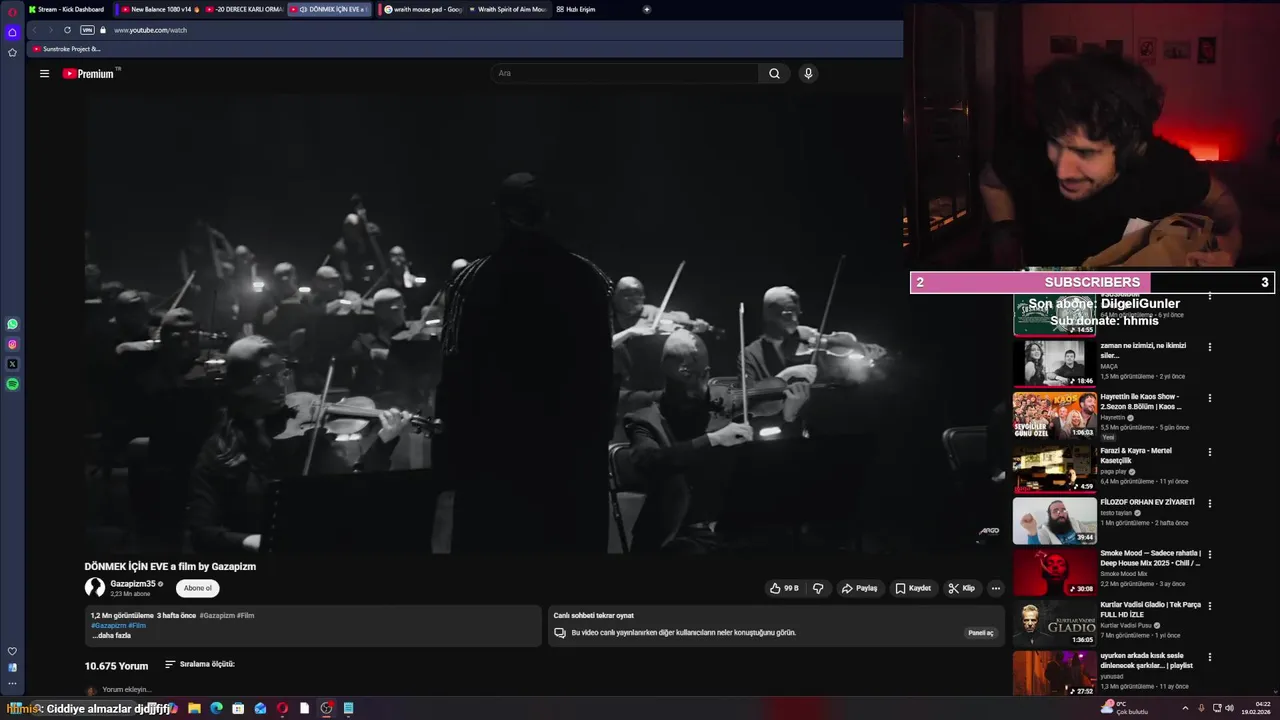Open WhatsApp in Opera sidebar
Viewport: 1280px width, 720px height.
tap(12, 324)
